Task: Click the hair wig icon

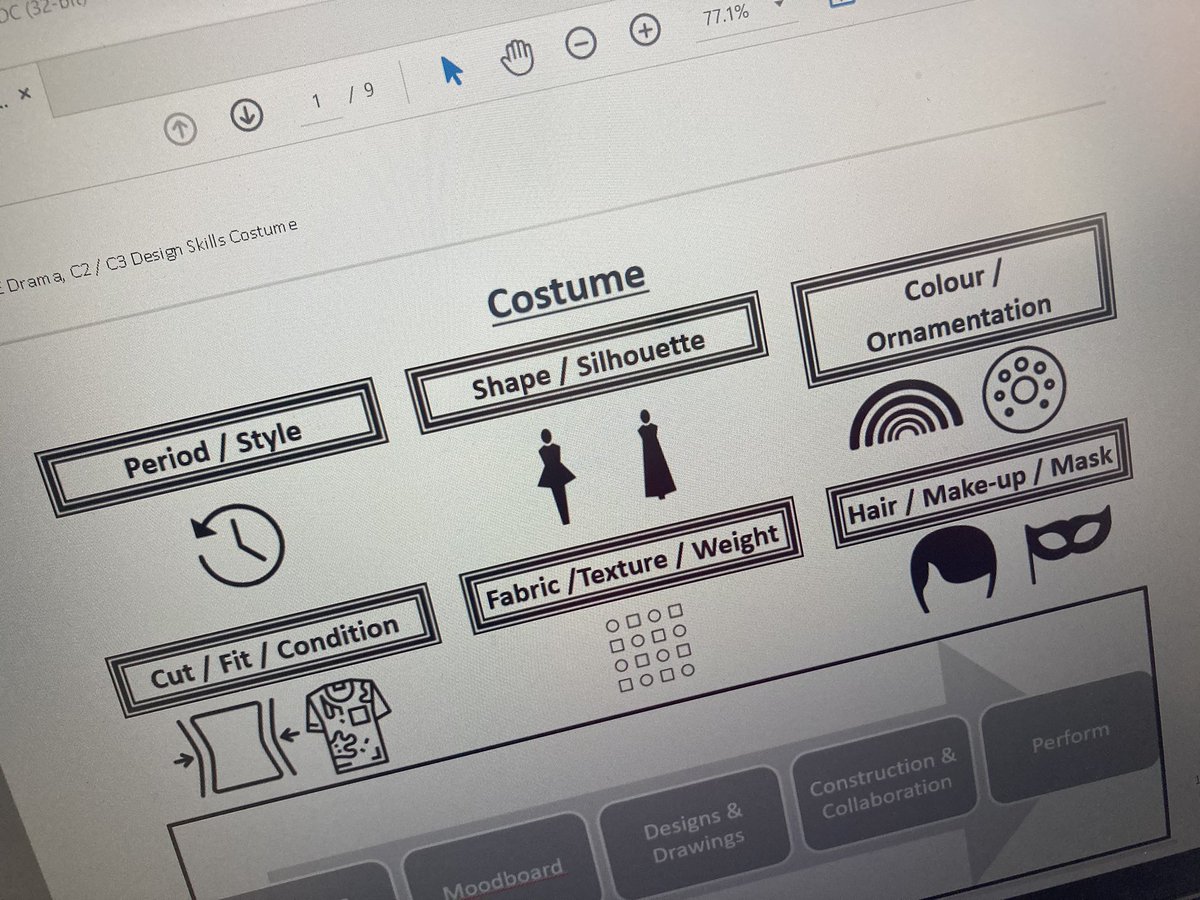Action: 954,567
